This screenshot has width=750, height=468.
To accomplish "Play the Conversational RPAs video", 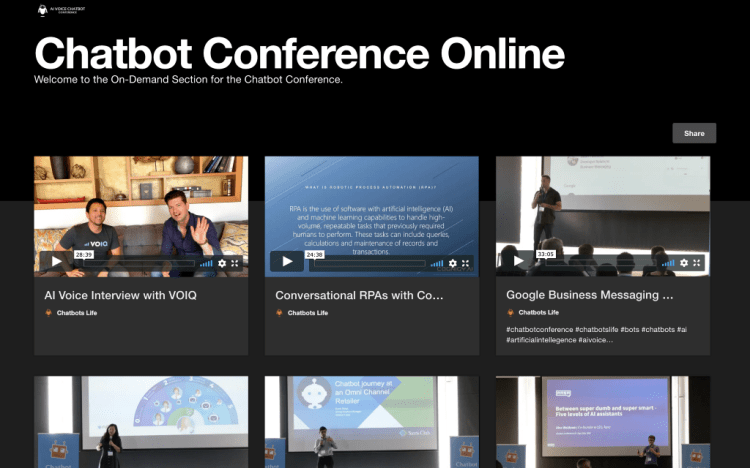I will click(287, 262).
